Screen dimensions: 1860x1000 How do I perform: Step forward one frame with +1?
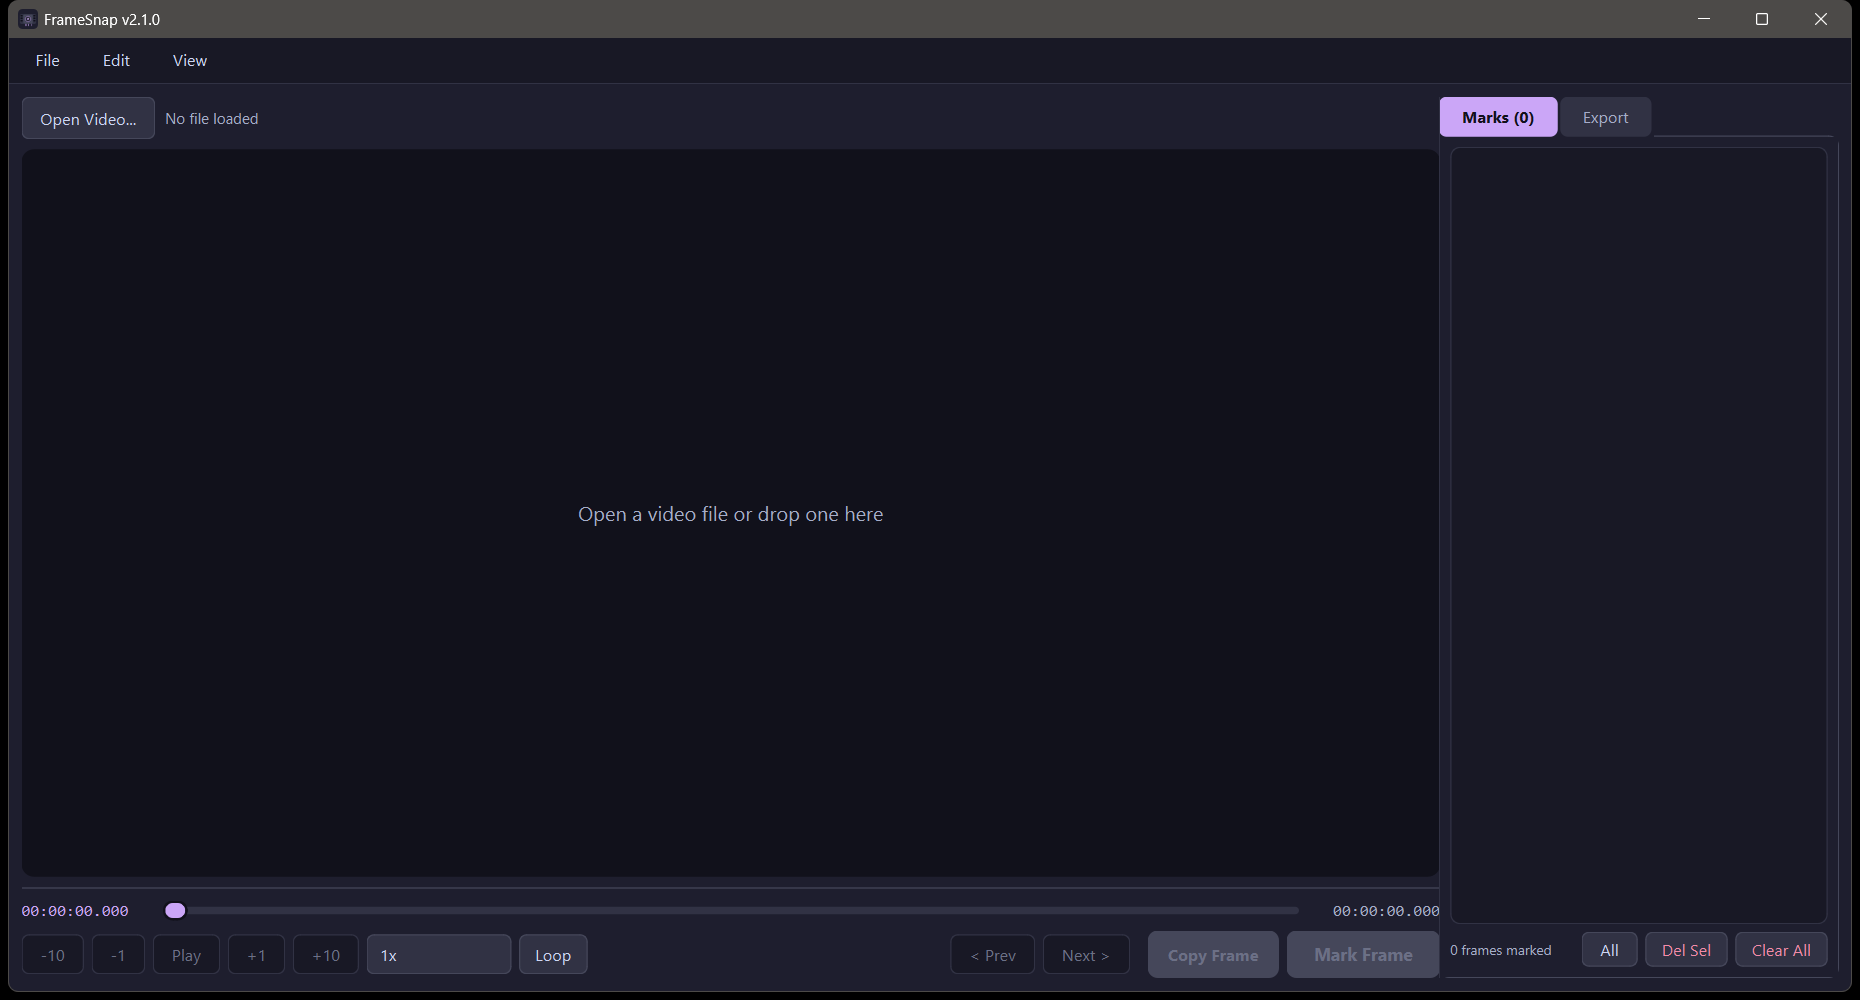click(x=256, y=954)
